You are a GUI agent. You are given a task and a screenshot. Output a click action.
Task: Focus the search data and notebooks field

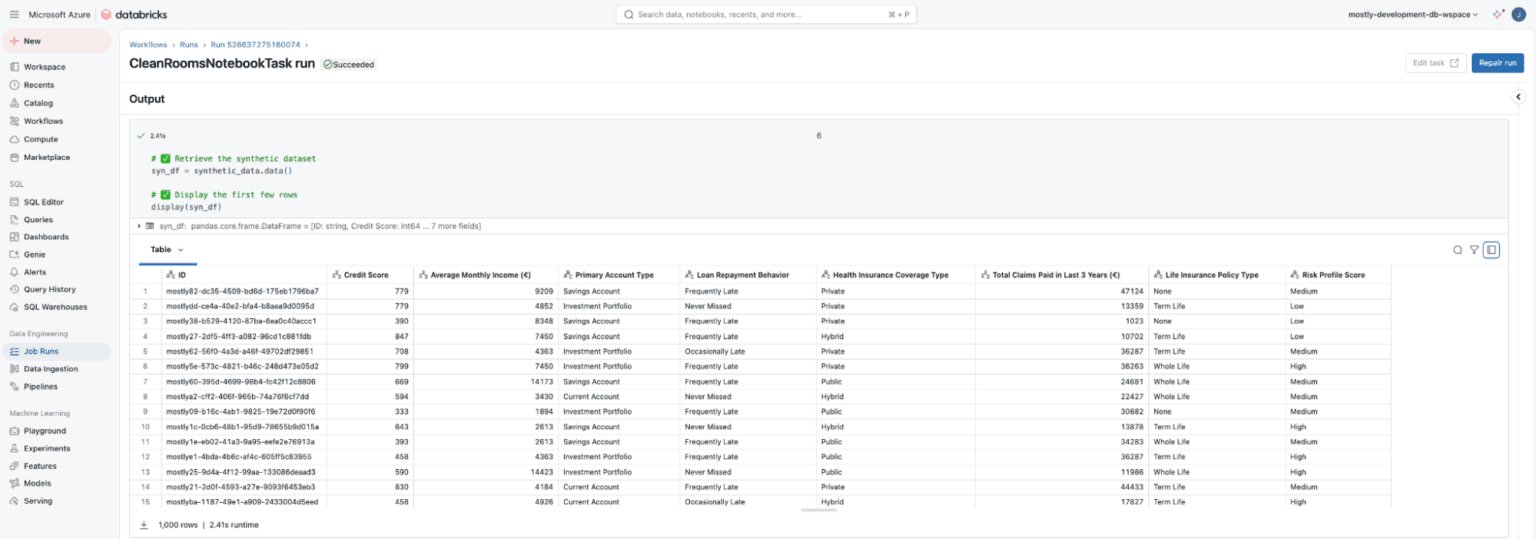[x=767, y=15]
